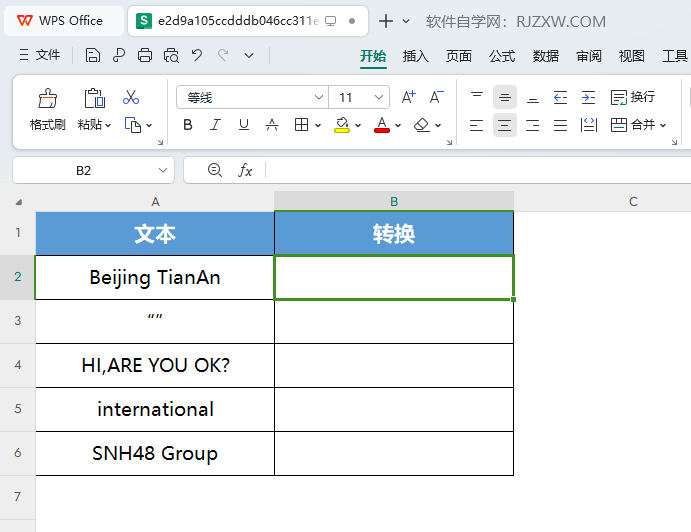Expand the clear eraser dropdown arrow

(438, 126)
